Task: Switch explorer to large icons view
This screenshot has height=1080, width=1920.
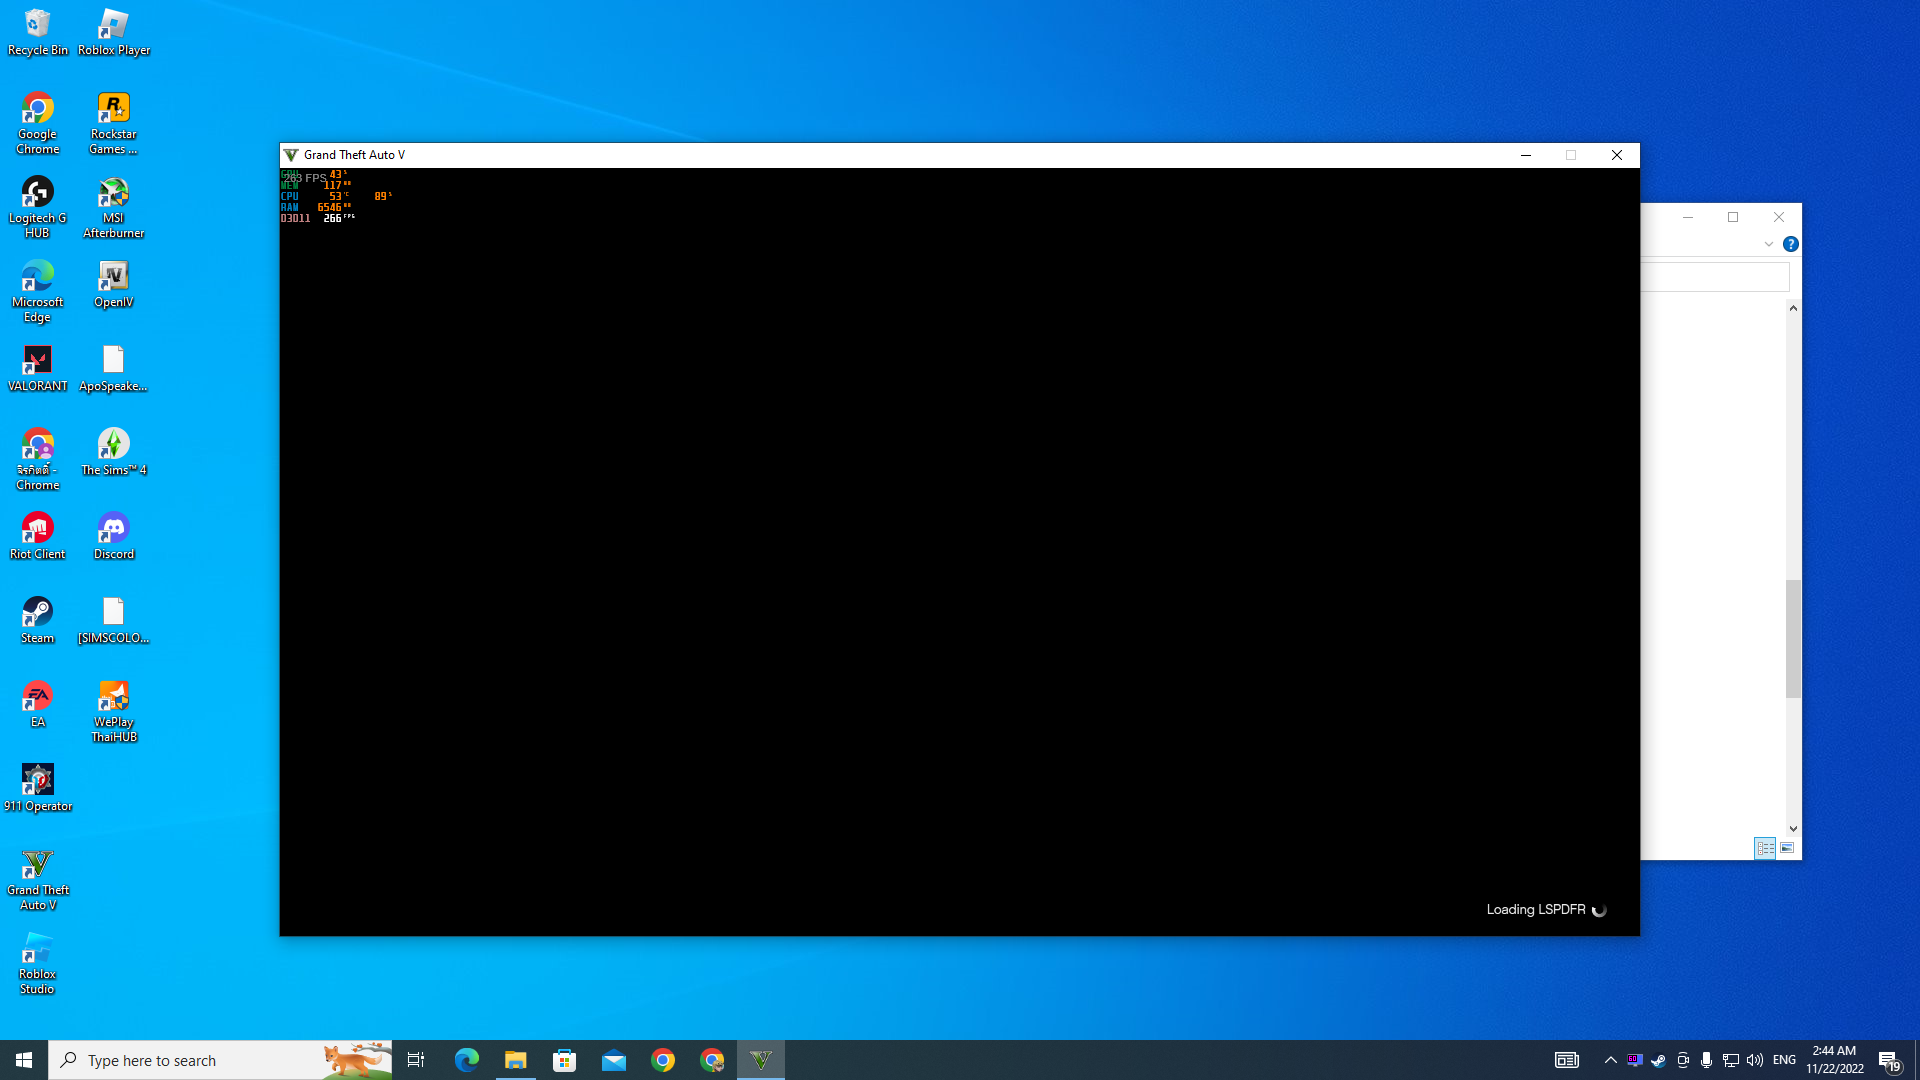Action: point(1787,848)
